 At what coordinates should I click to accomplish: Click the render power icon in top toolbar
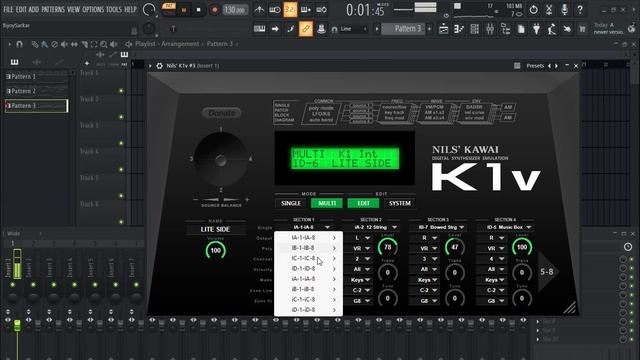click(x=533, y=9)
